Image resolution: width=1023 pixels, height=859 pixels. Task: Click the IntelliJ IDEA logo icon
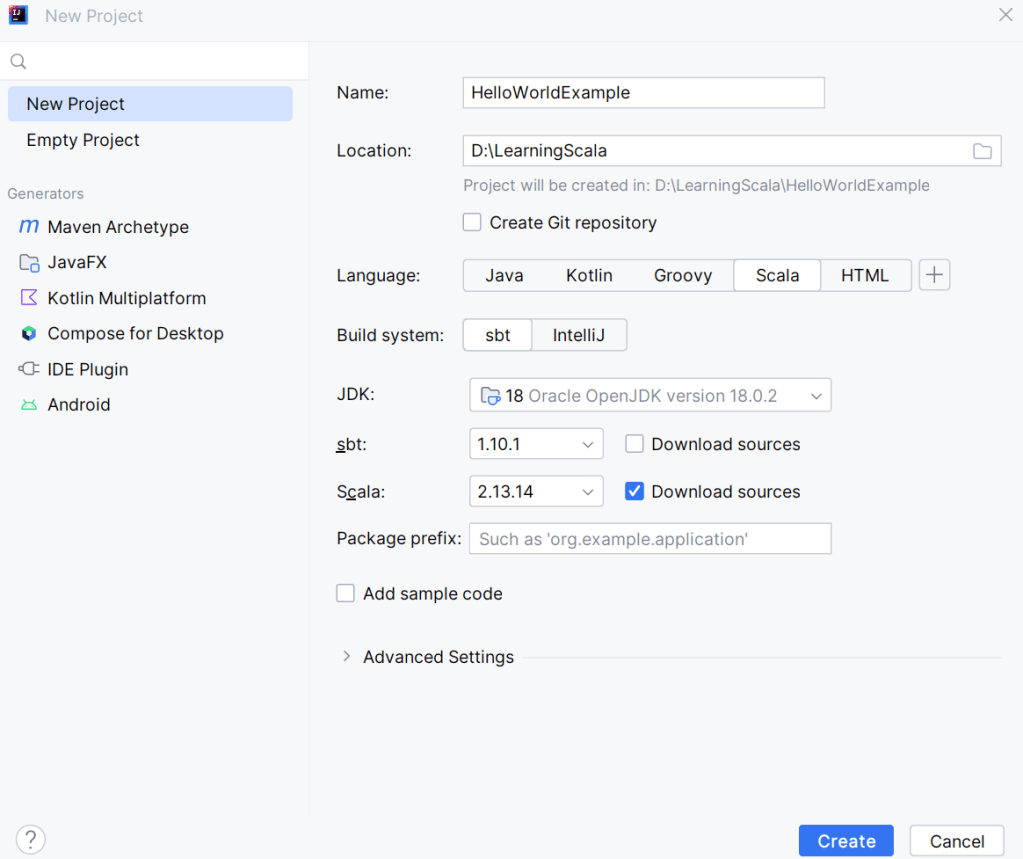(18, 15)
